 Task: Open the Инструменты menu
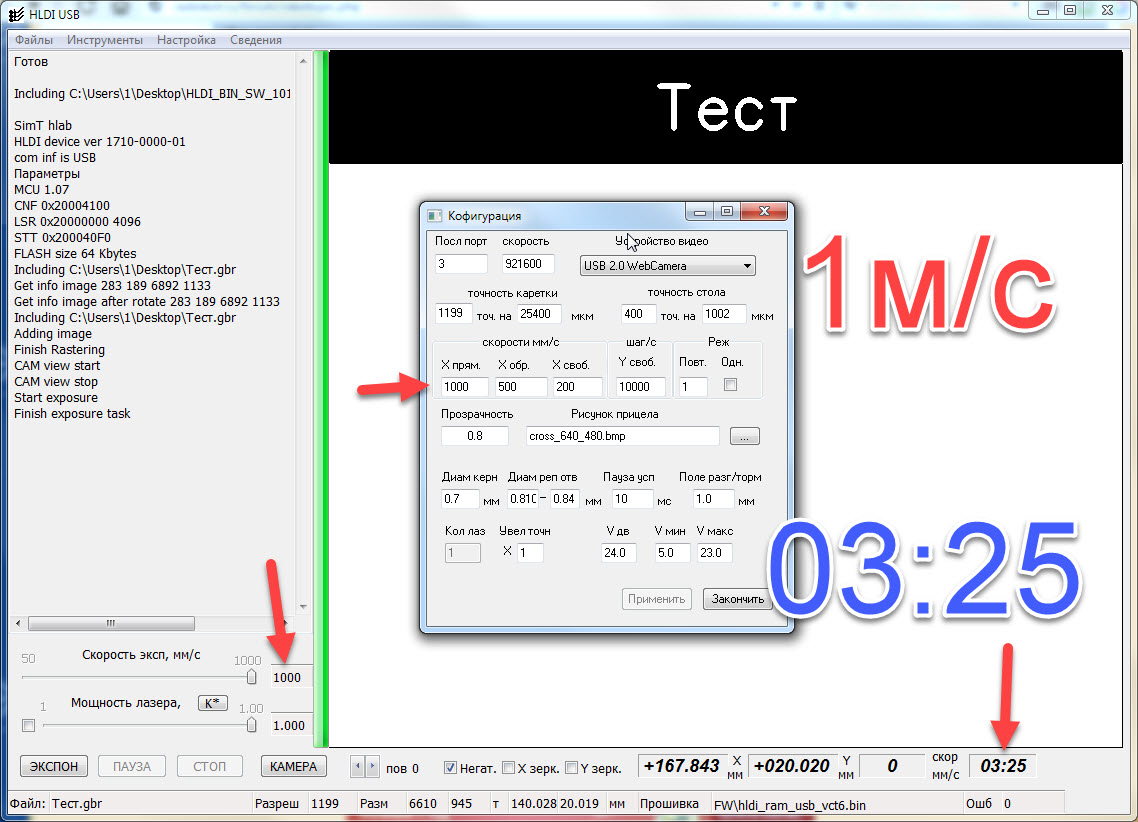105,40
